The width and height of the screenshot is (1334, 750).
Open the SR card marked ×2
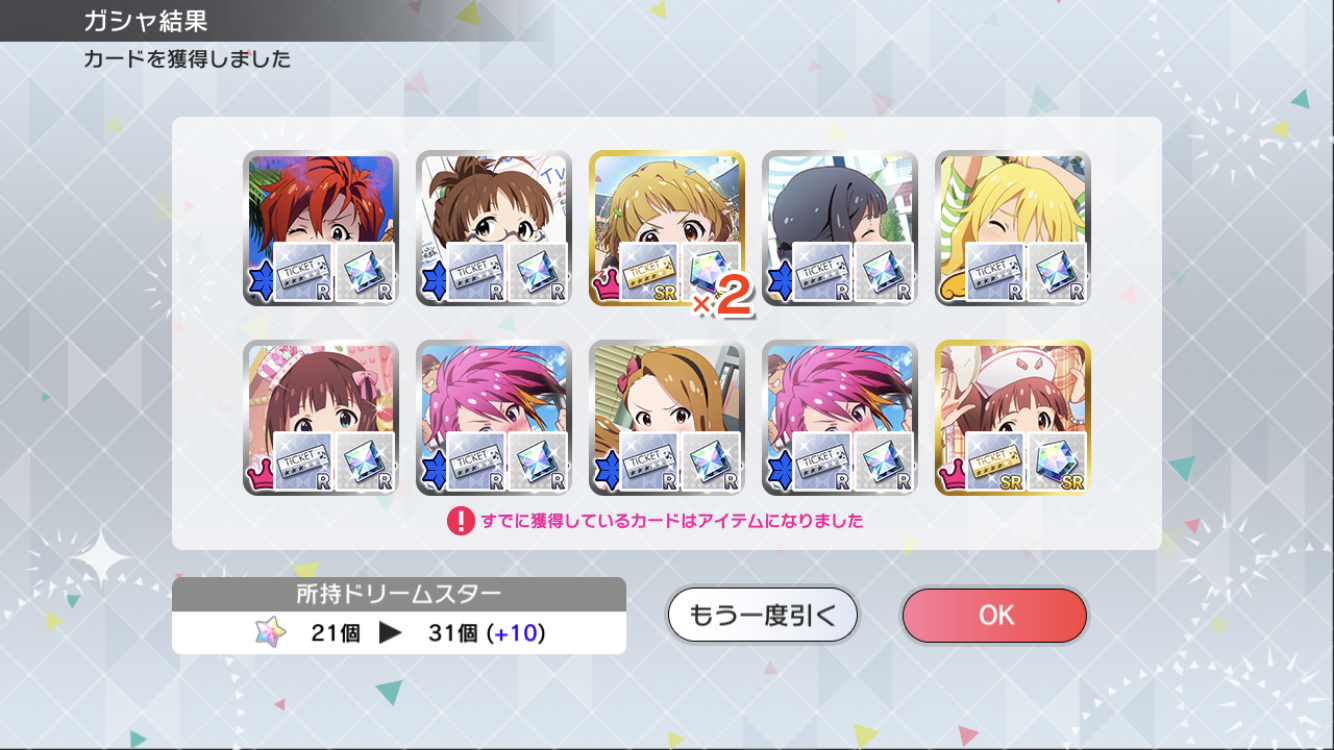(x=667, y=228)
